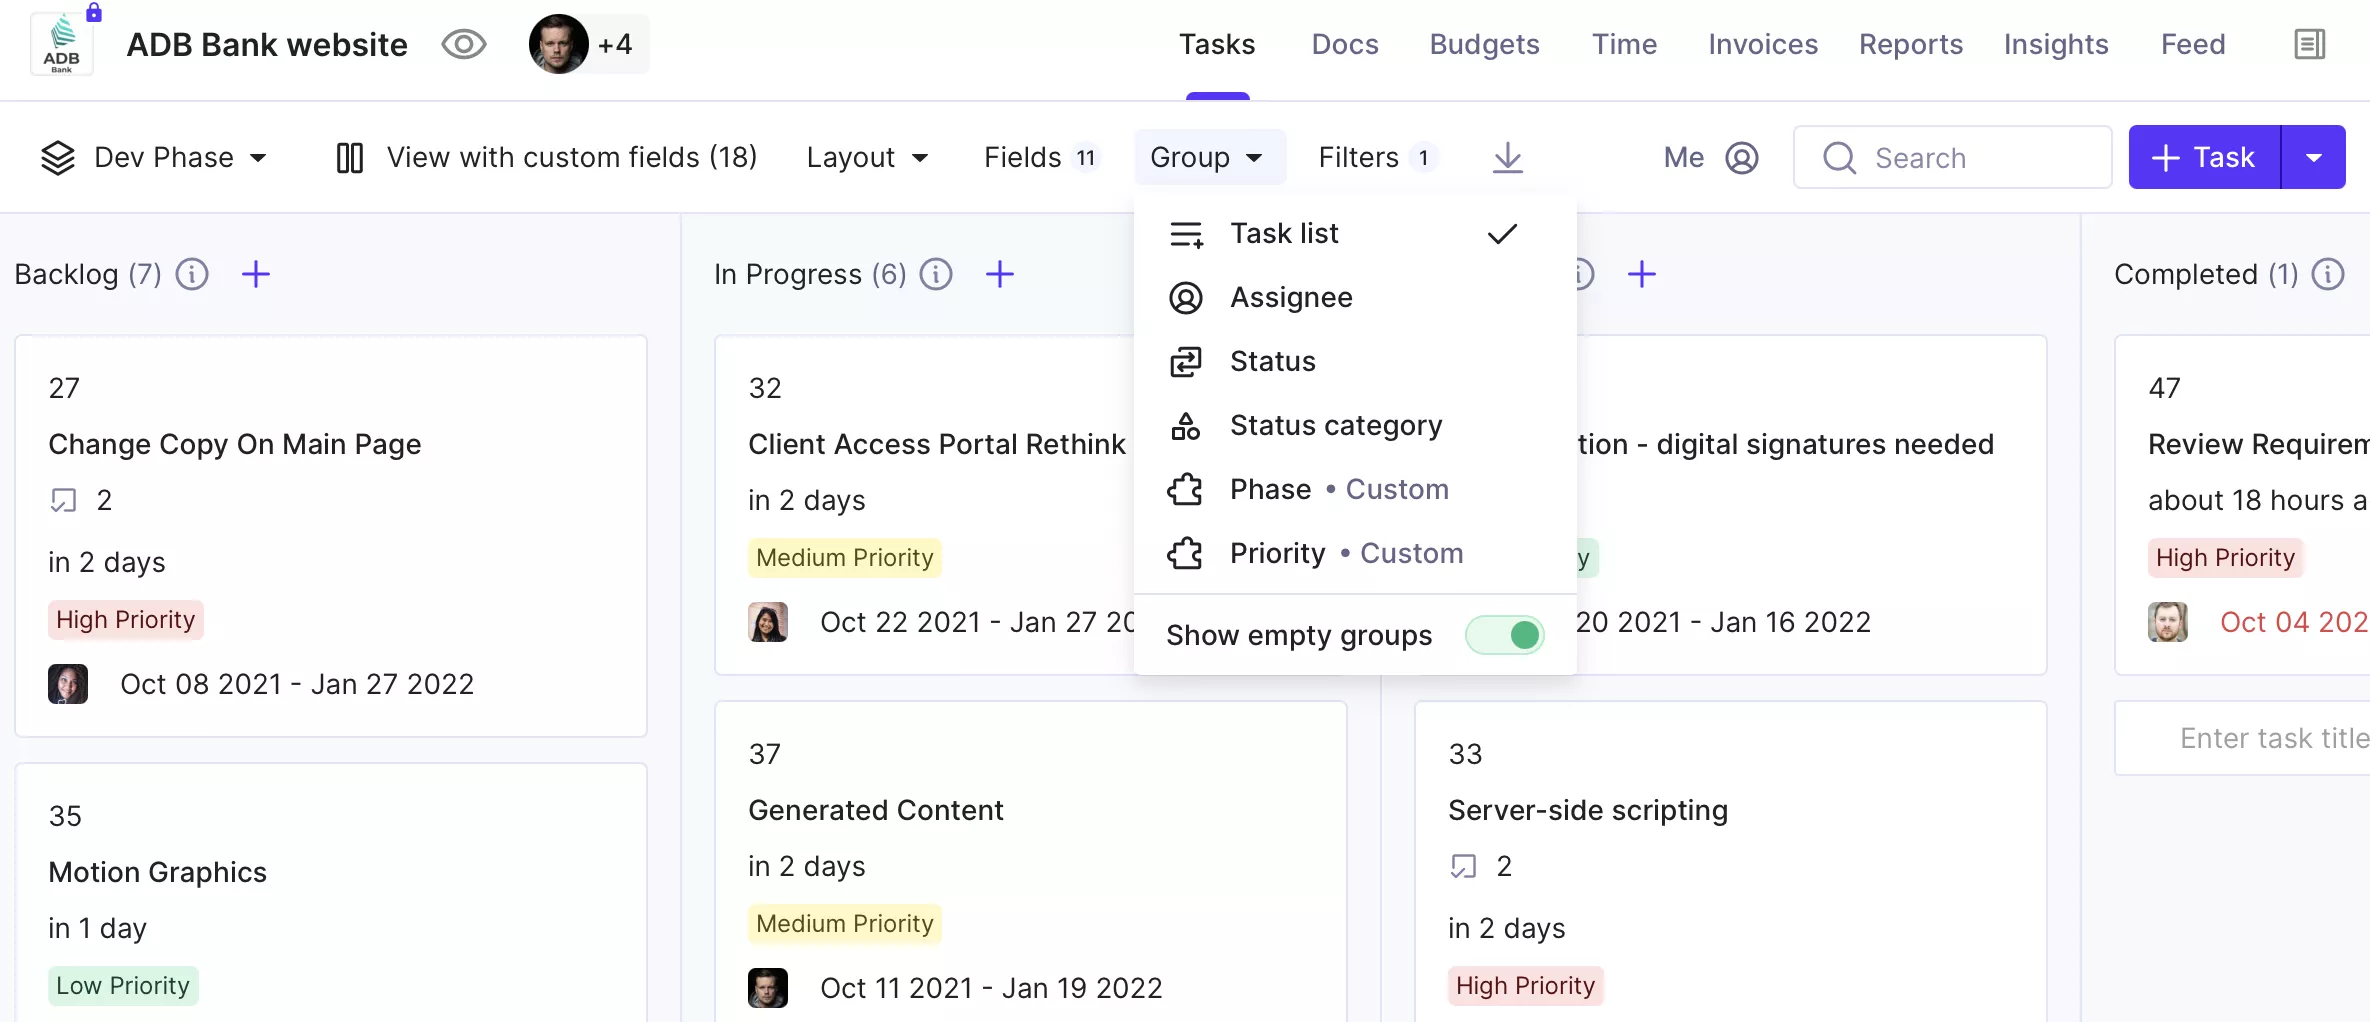Open Filters with 1 active
The height and width of the screenshot is (1022, 2370).
coord(1378,157)
